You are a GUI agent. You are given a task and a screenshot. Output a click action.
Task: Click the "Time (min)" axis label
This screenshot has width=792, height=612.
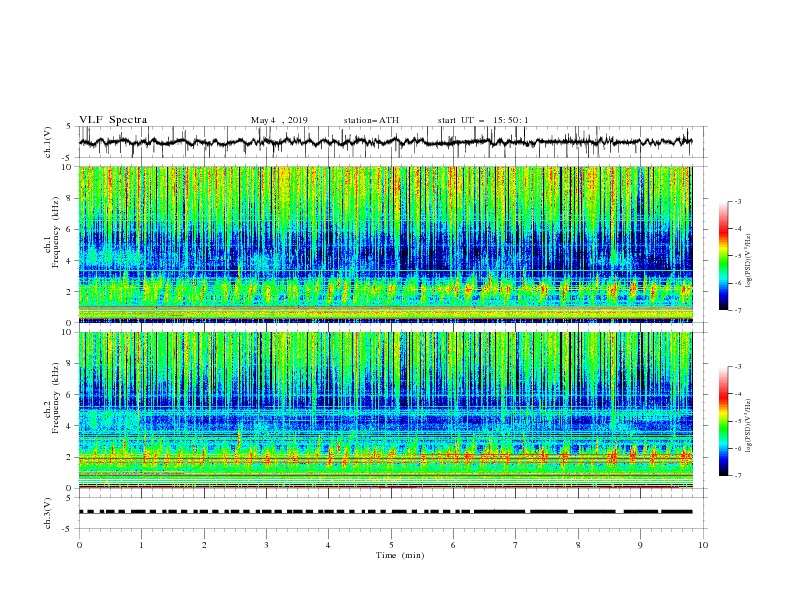pos(400,555)
